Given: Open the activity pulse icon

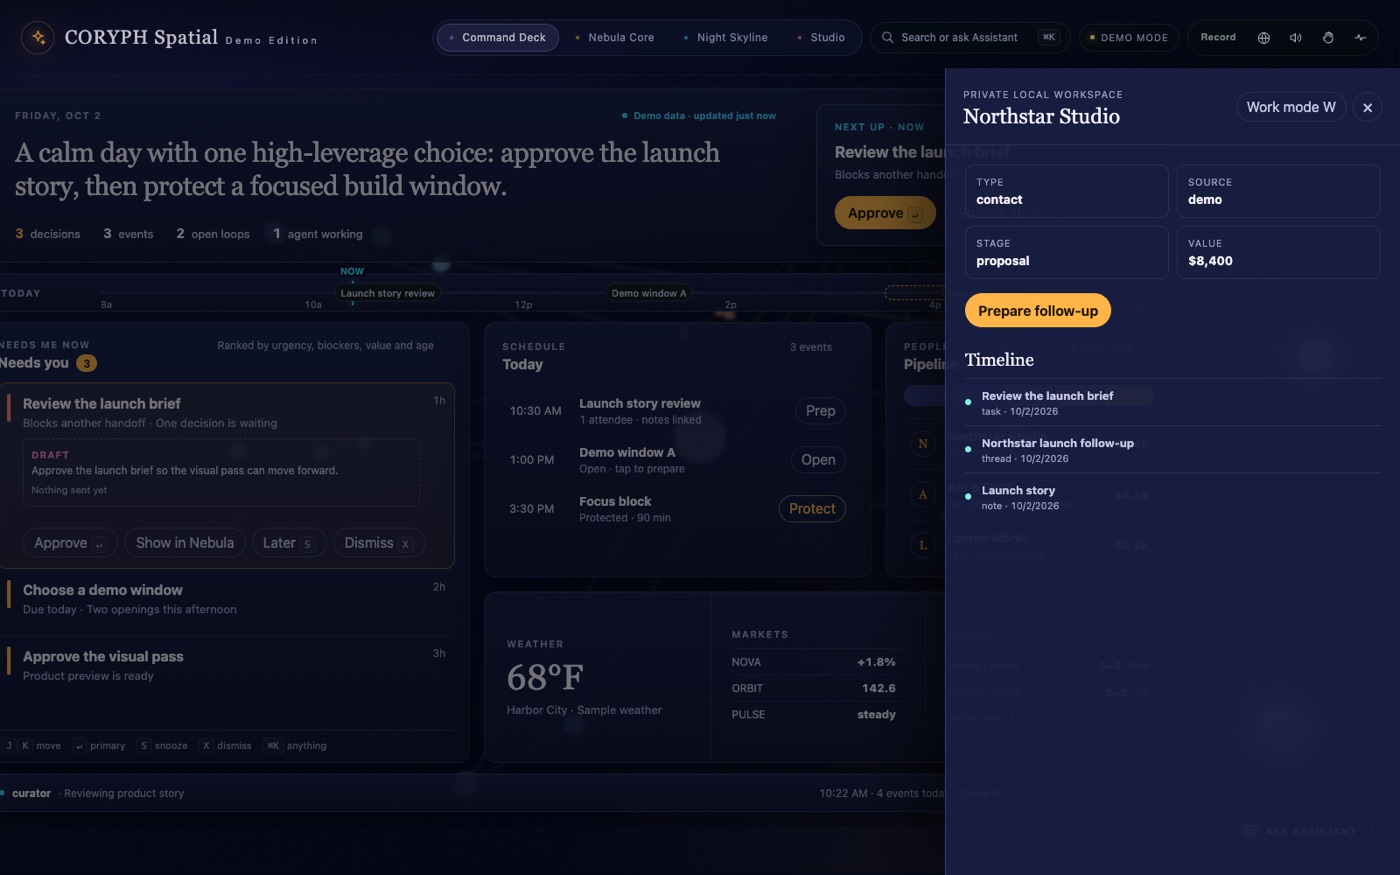Looking at the screenshot, I should click(1360, 38).
